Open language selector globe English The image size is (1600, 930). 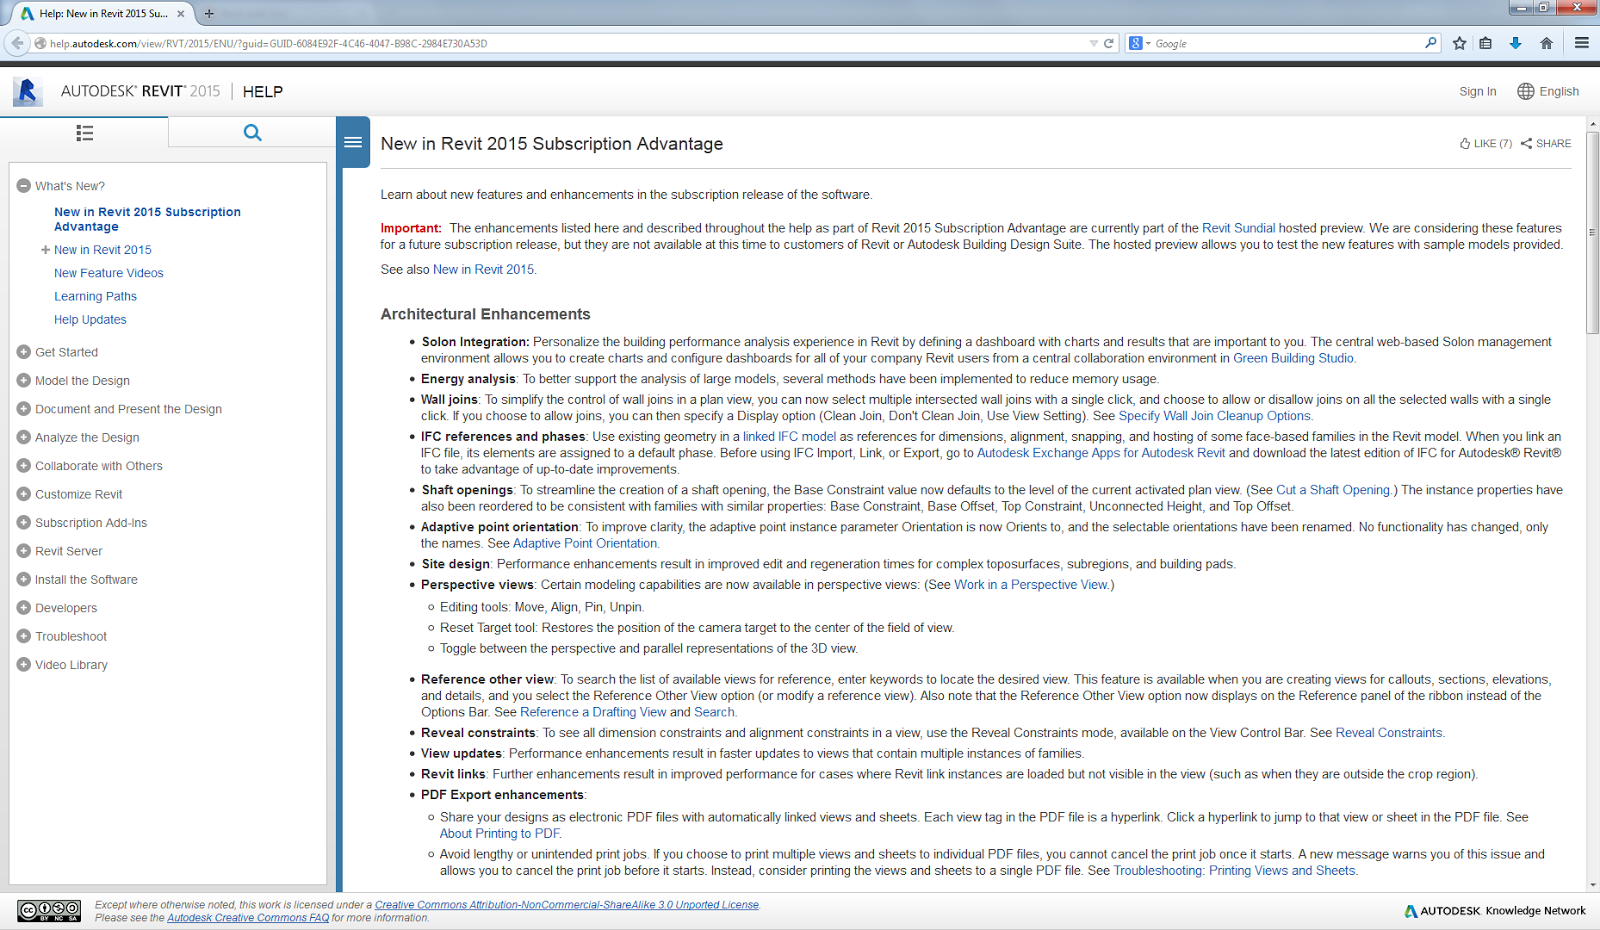pos(1548,91)
